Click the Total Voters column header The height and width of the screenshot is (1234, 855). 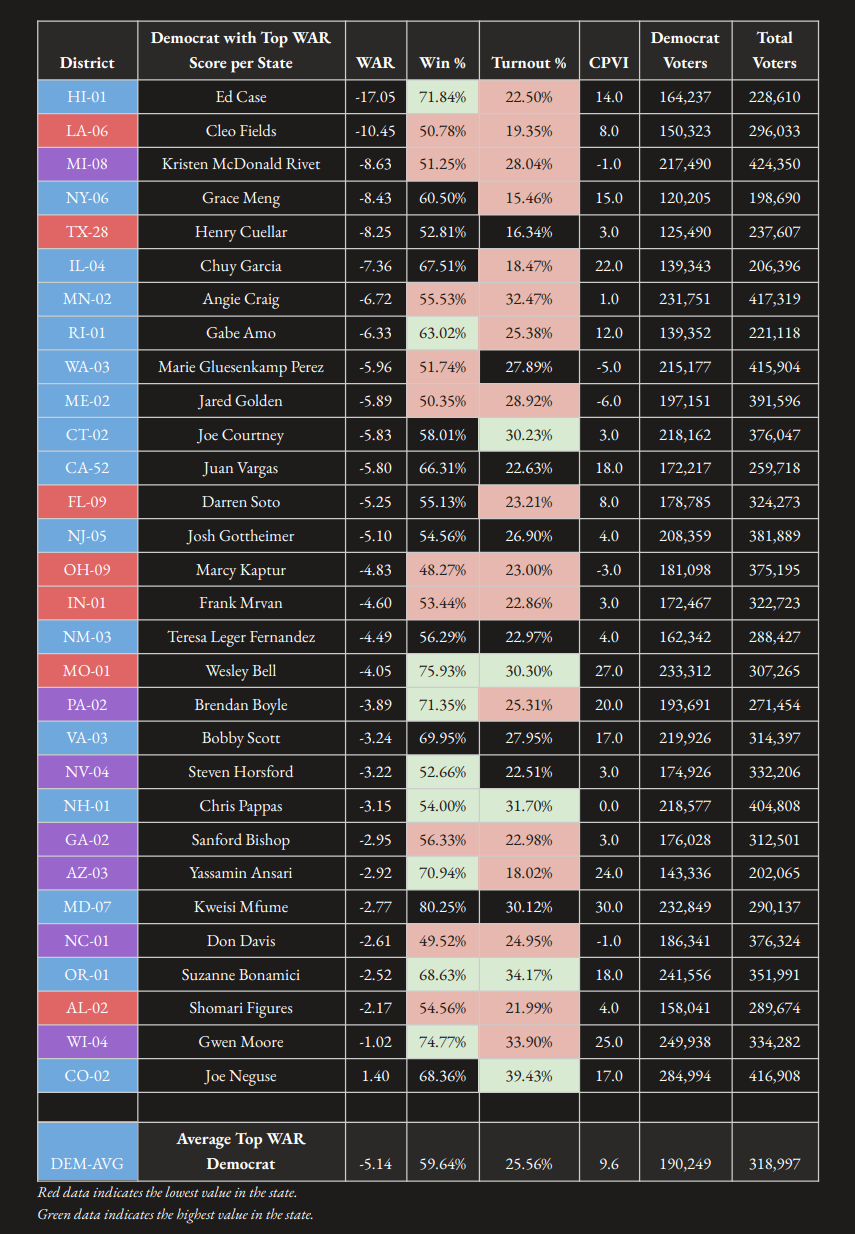774,50
